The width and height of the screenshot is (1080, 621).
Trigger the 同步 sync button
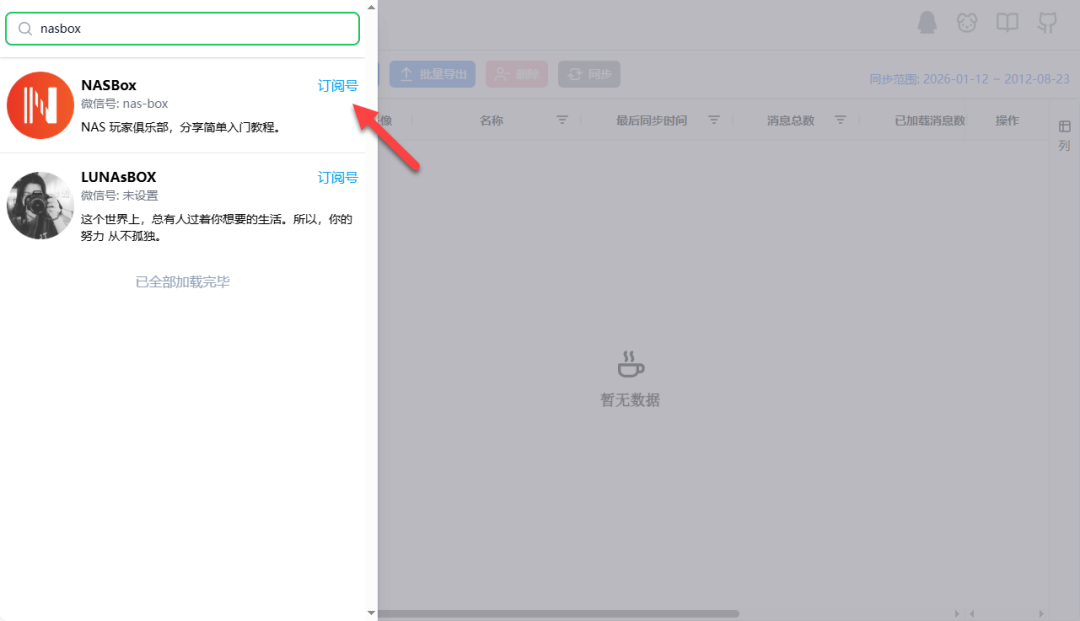589,73
